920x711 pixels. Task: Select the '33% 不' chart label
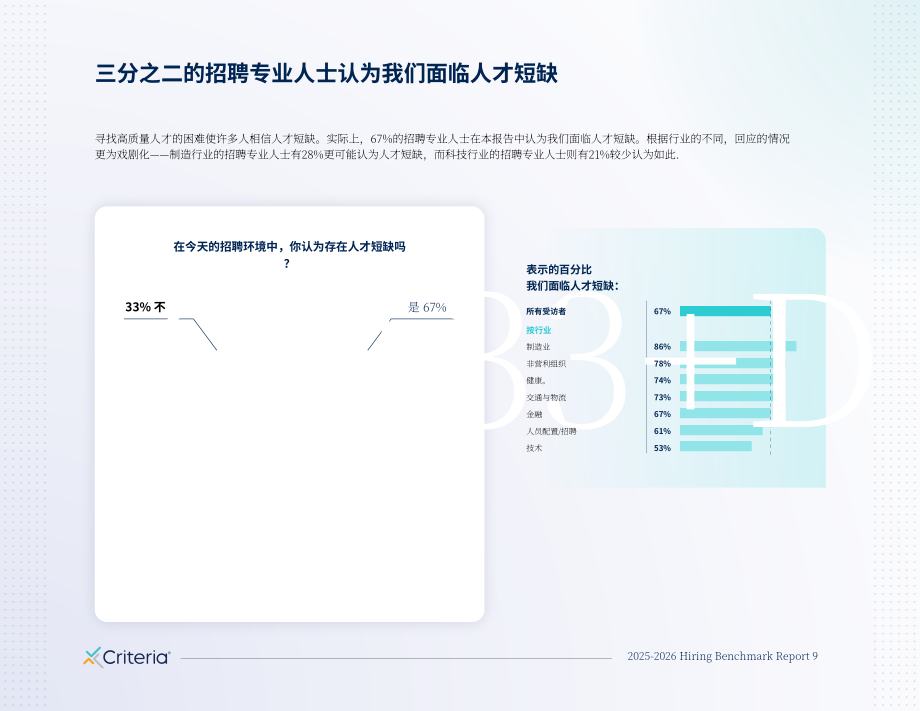(x=145, y=307)
